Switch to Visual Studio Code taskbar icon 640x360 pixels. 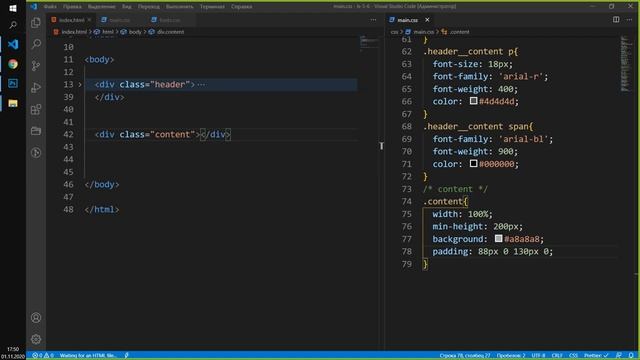click(x=13, y=44)
